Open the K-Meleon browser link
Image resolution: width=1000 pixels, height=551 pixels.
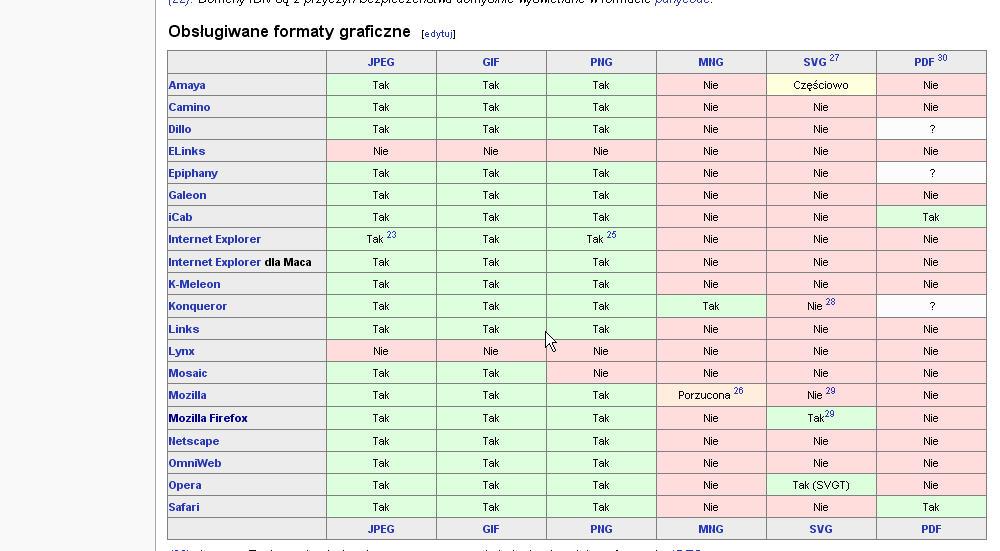pos(195,284)
